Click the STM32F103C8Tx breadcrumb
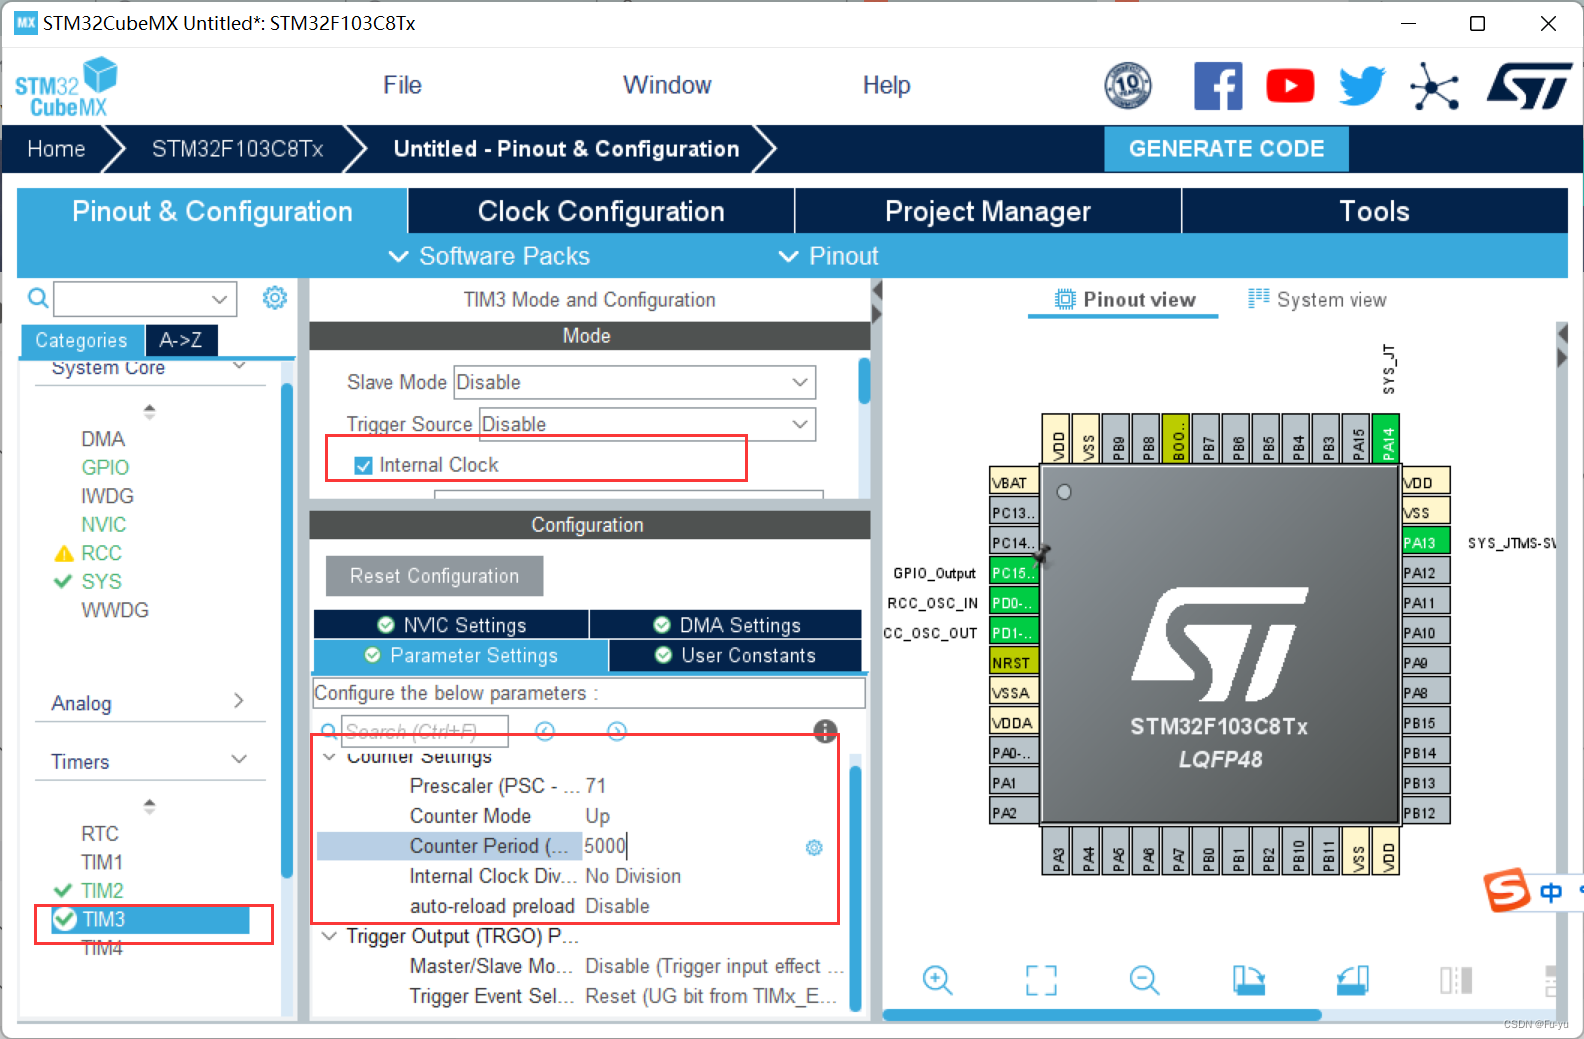This screenshot has width=1584, height=1039. coord(237,149)
